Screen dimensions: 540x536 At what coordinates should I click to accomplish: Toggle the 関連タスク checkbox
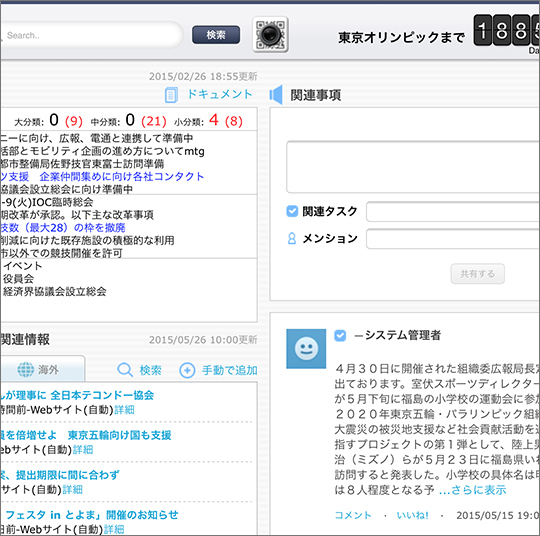click(292, 211)
